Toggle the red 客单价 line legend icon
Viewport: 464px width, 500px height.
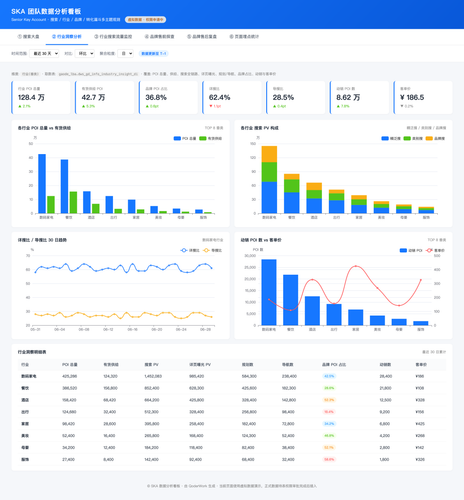429,250
